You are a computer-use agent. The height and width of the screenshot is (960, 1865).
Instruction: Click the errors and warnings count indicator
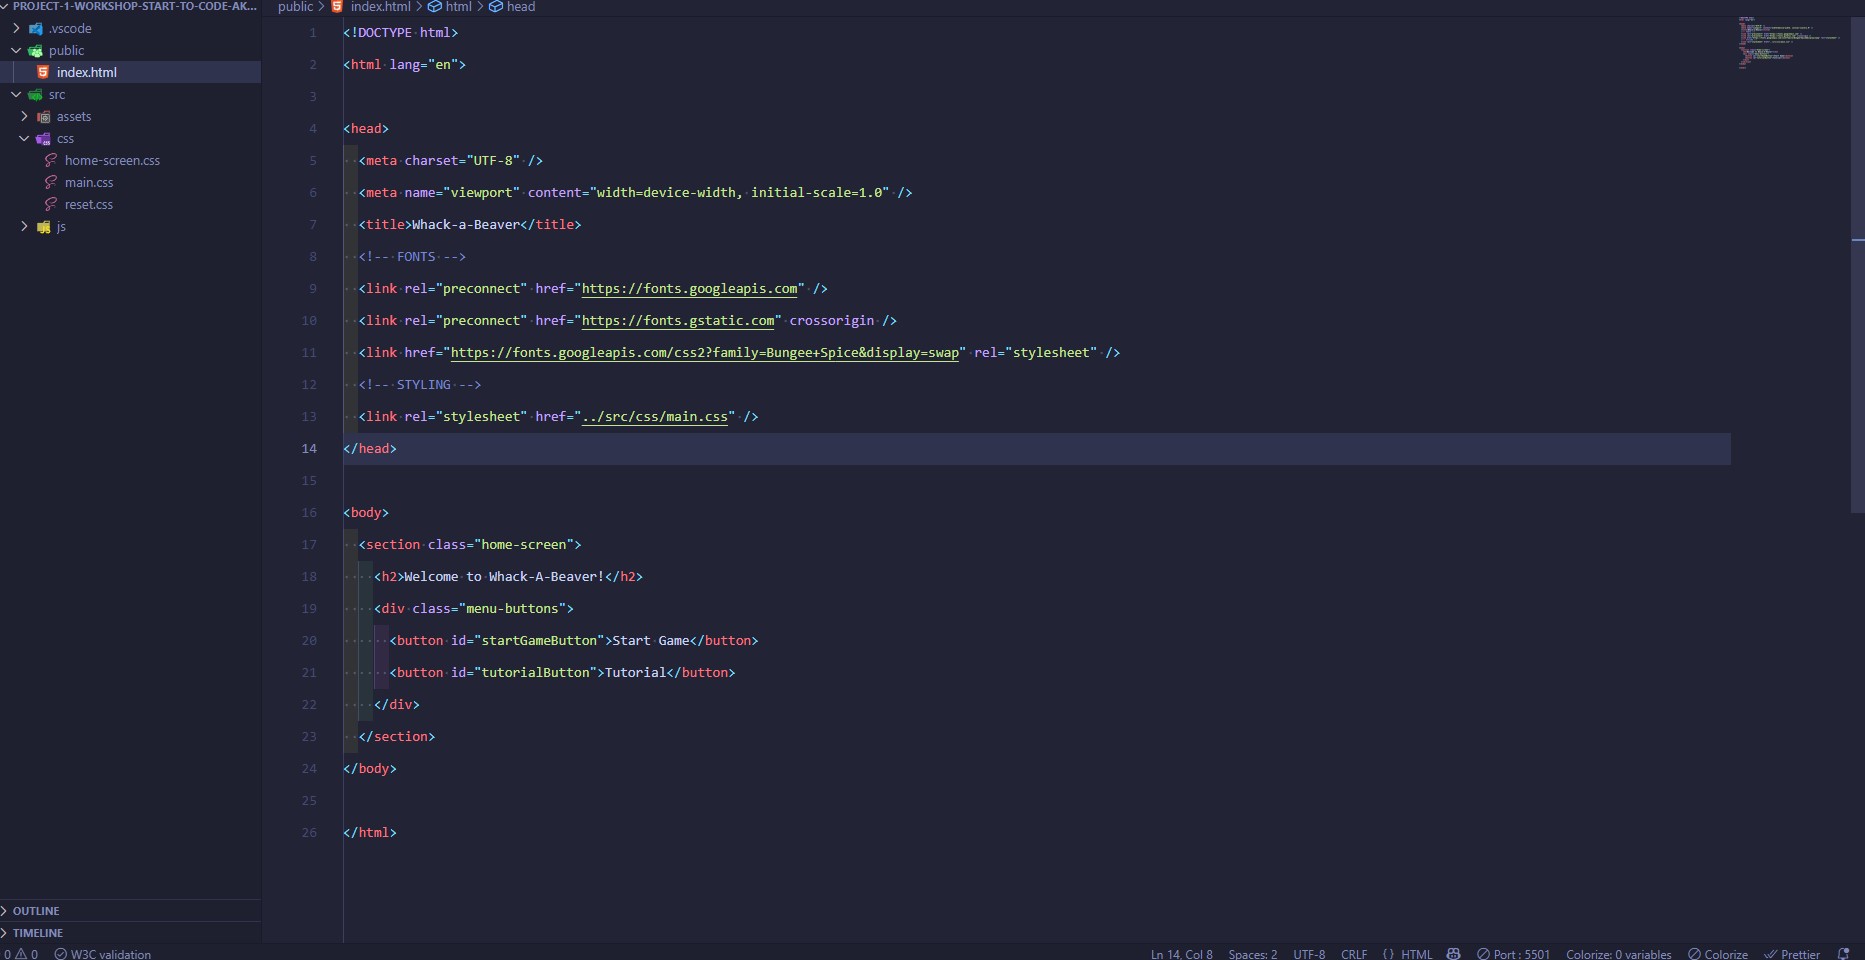[21, 954]
